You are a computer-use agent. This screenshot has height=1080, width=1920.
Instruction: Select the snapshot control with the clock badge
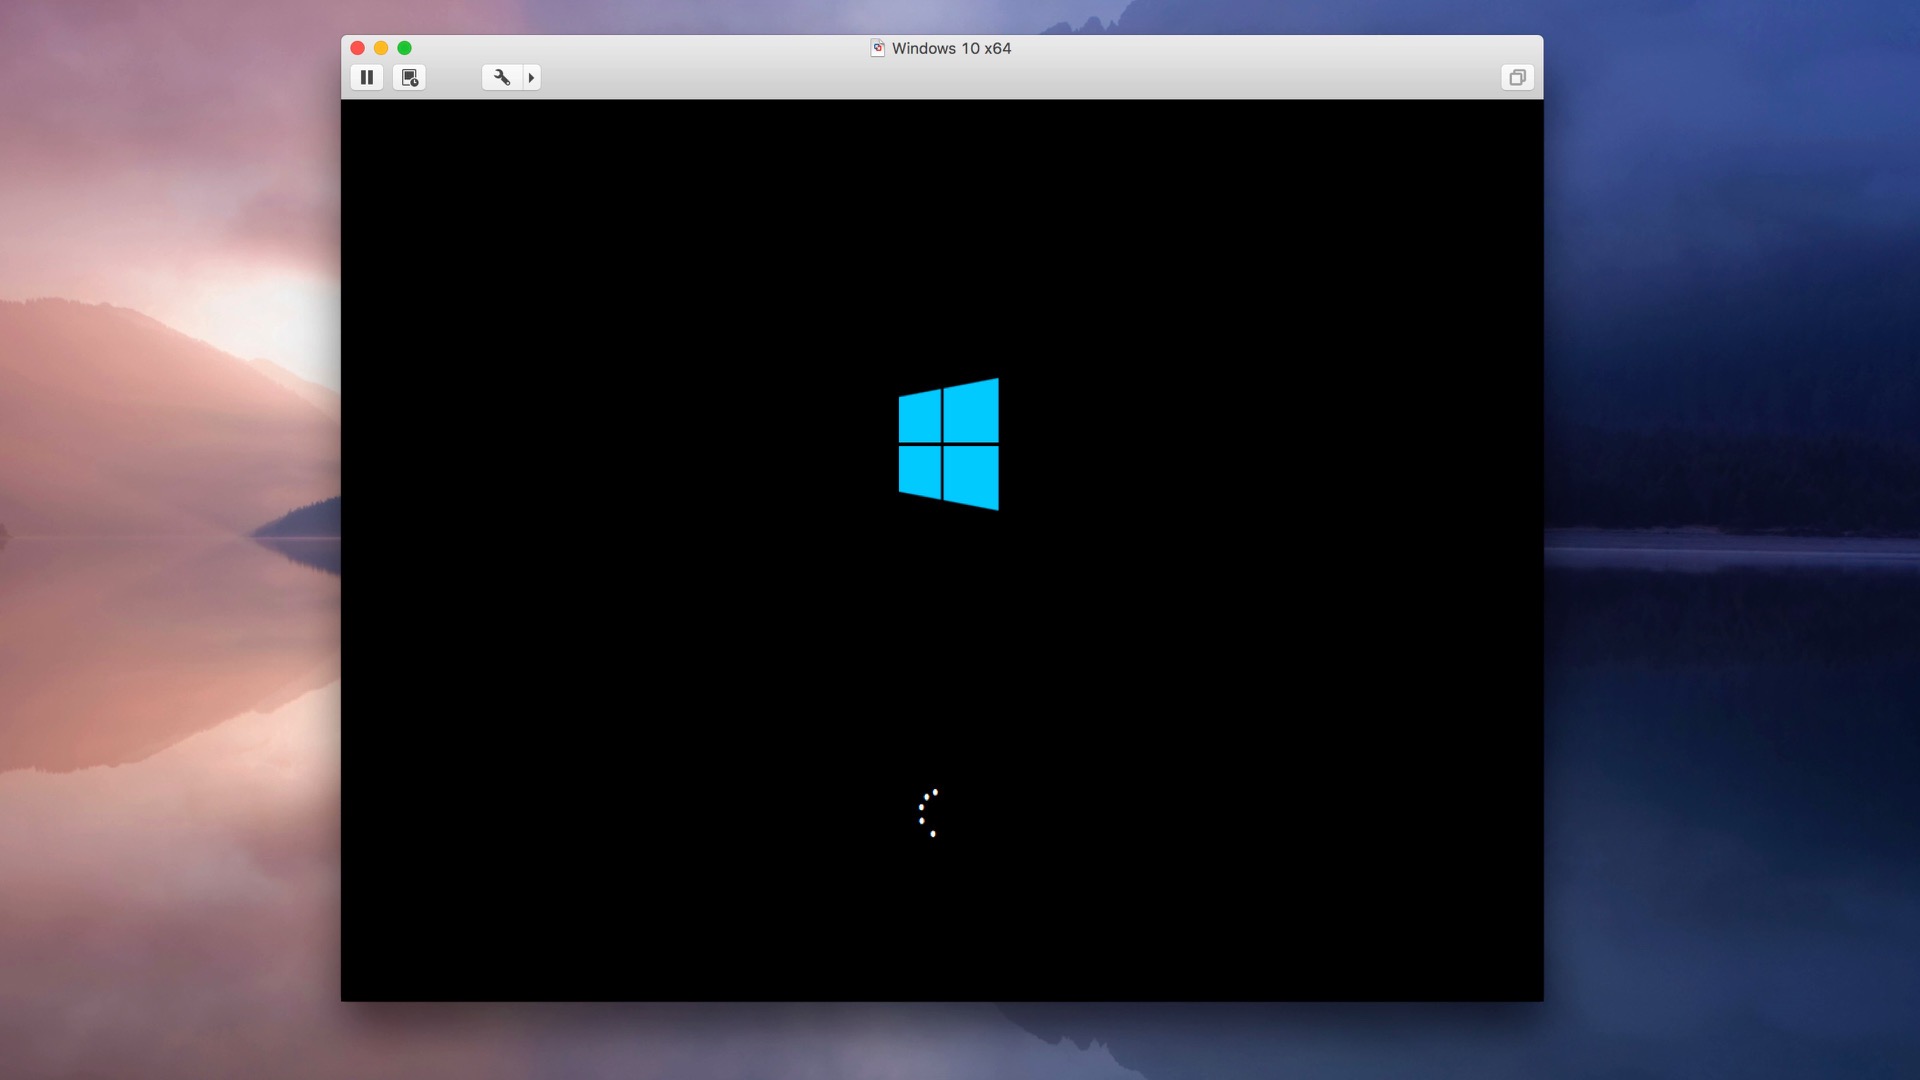point(409,77)
